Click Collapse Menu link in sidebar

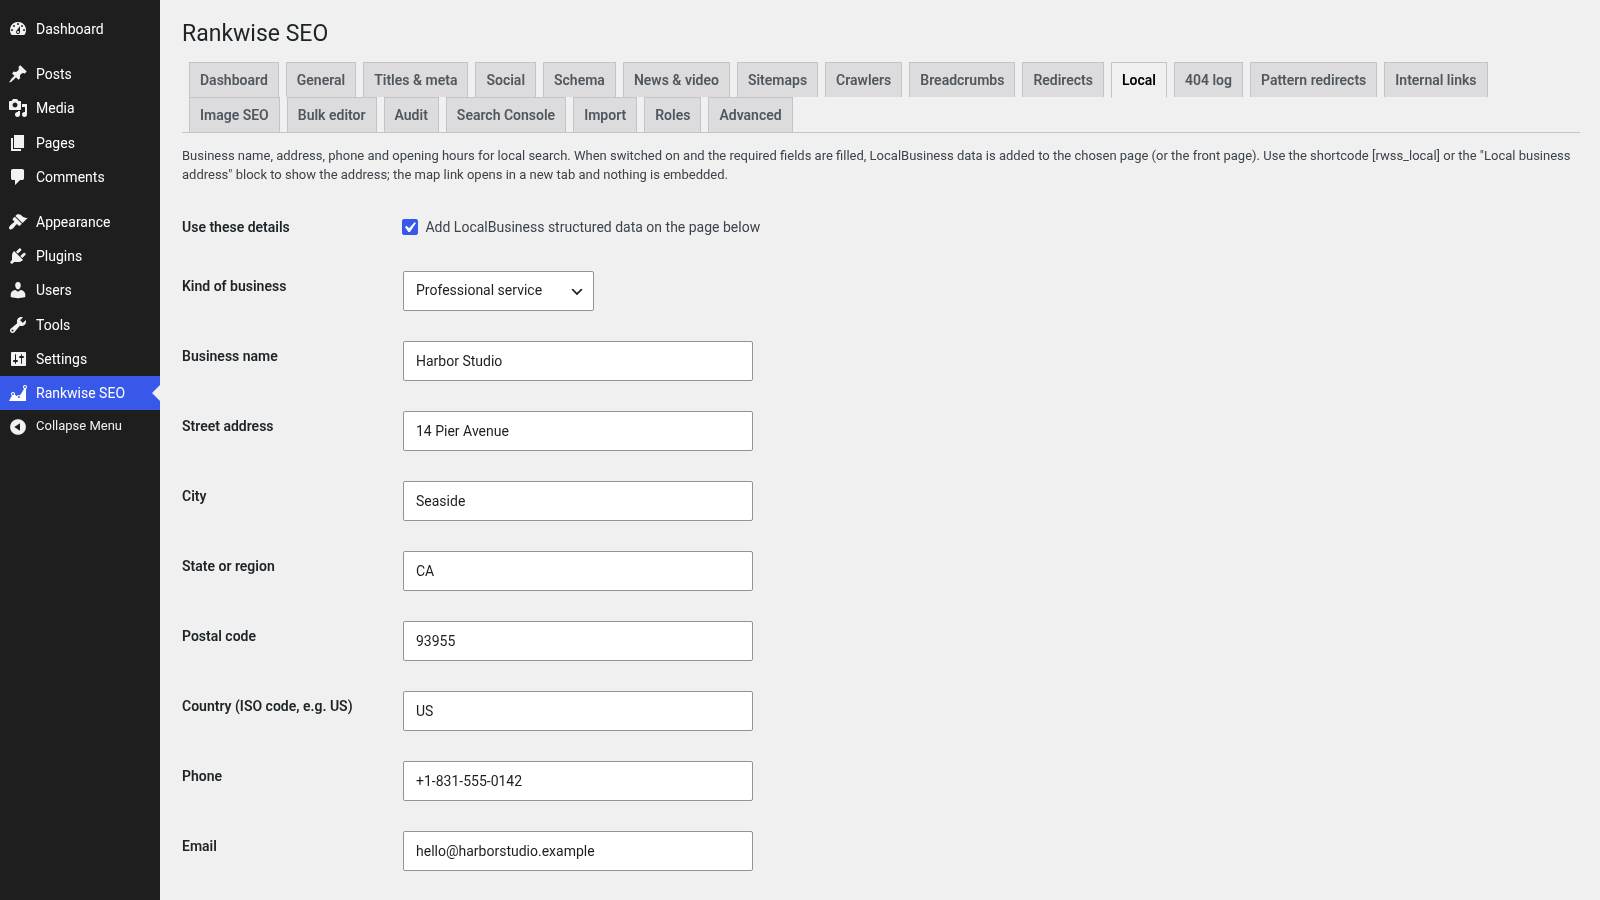coord(80,426)
